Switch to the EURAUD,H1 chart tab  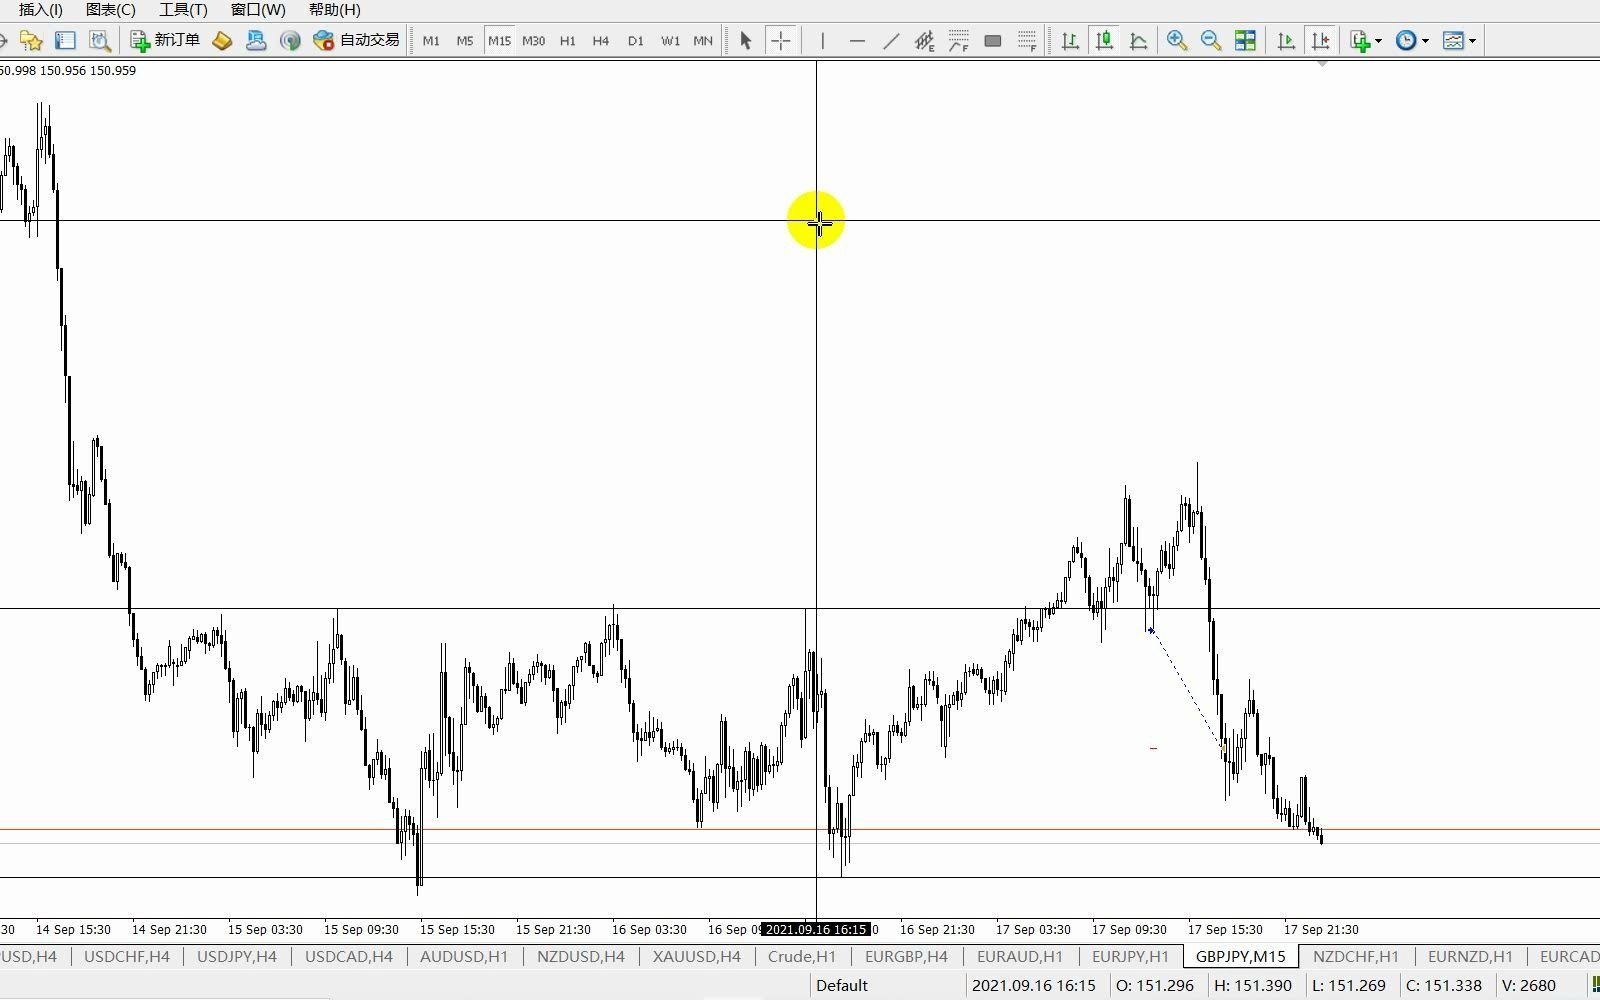(x=1020, y=957)
